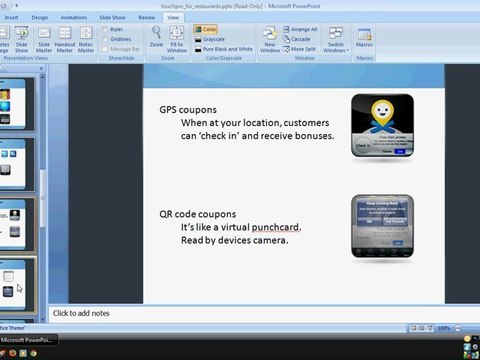Open Handout Master view
Viewport: 480px width, 360px height.
(x=65, y=39)
